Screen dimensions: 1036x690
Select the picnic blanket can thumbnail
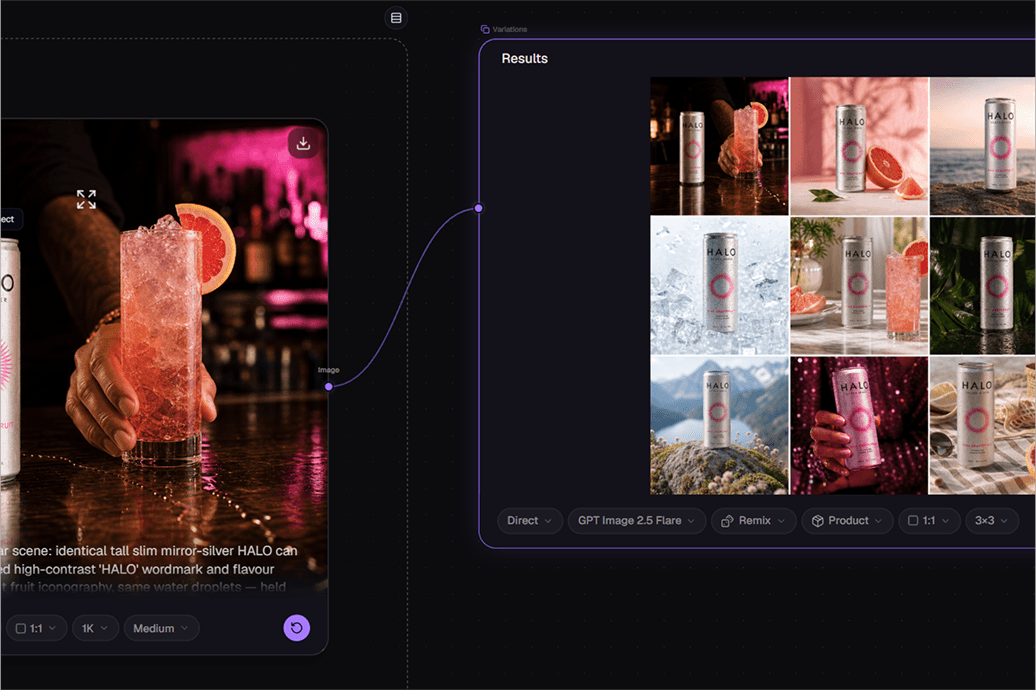pyautogui.click(x=982, y=426)
